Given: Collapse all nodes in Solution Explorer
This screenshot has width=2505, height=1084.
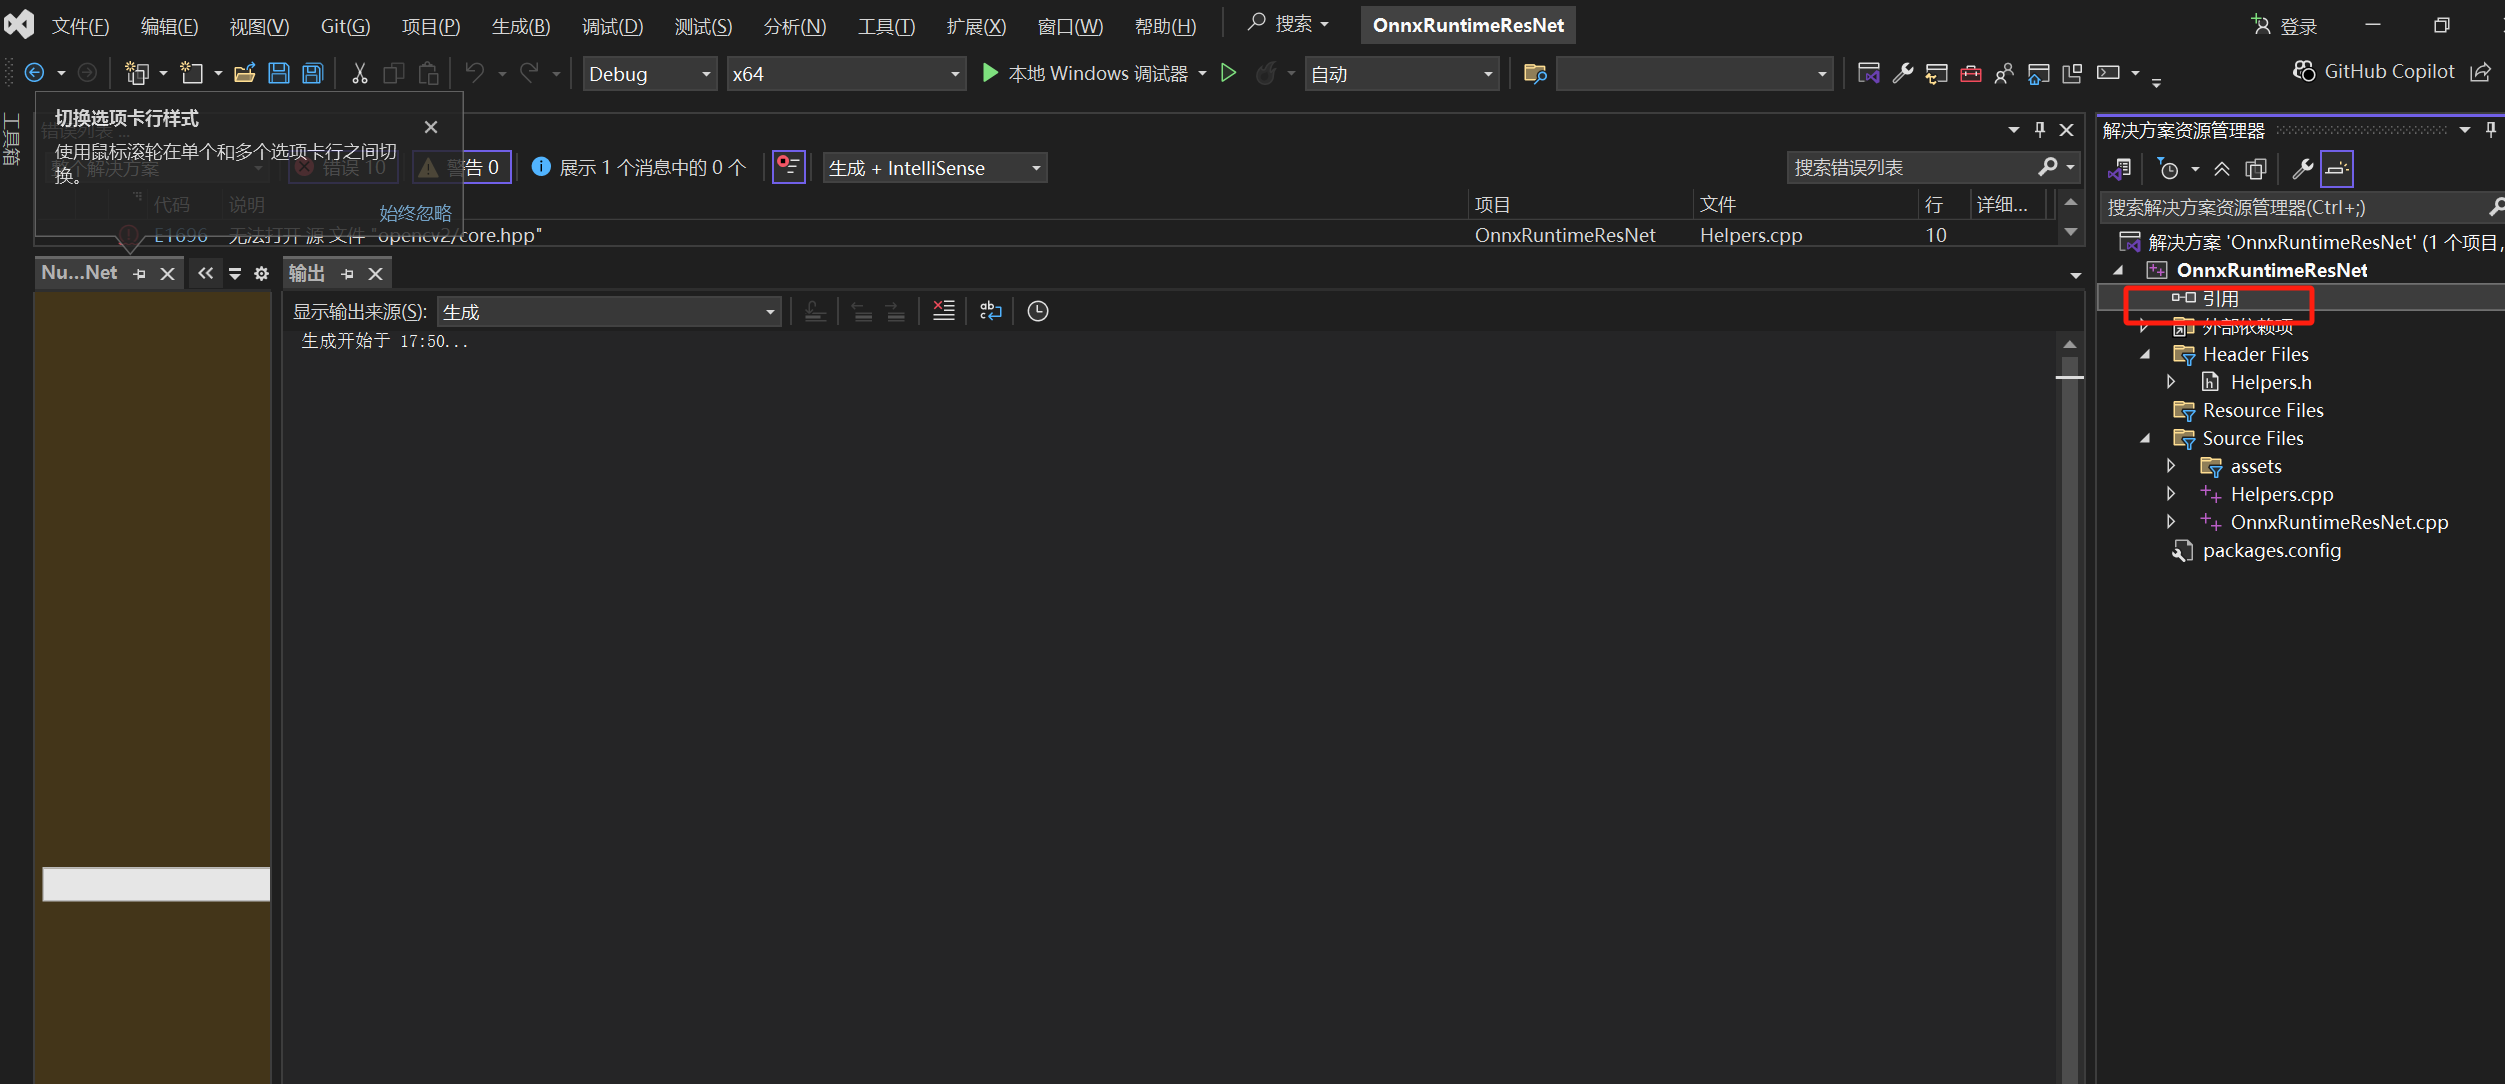Looking at the screenshot, I should 2223,168.
